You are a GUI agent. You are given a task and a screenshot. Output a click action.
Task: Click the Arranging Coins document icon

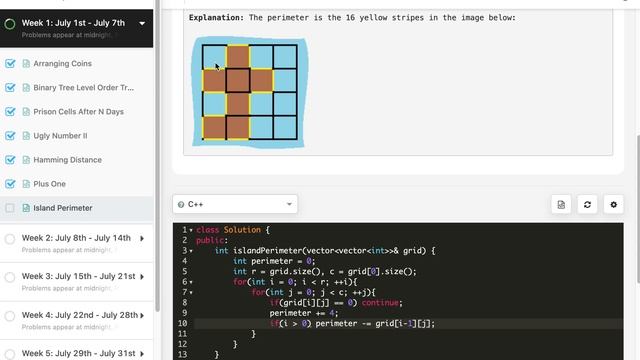point(26,64)
